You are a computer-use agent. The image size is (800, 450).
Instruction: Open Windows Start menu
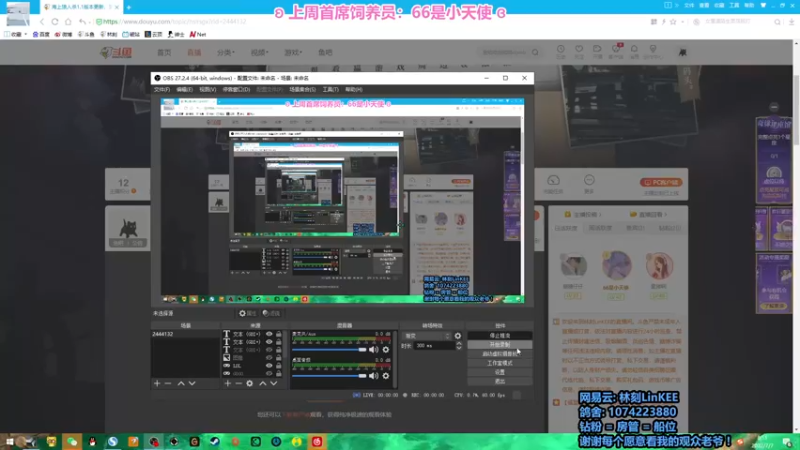9,441
